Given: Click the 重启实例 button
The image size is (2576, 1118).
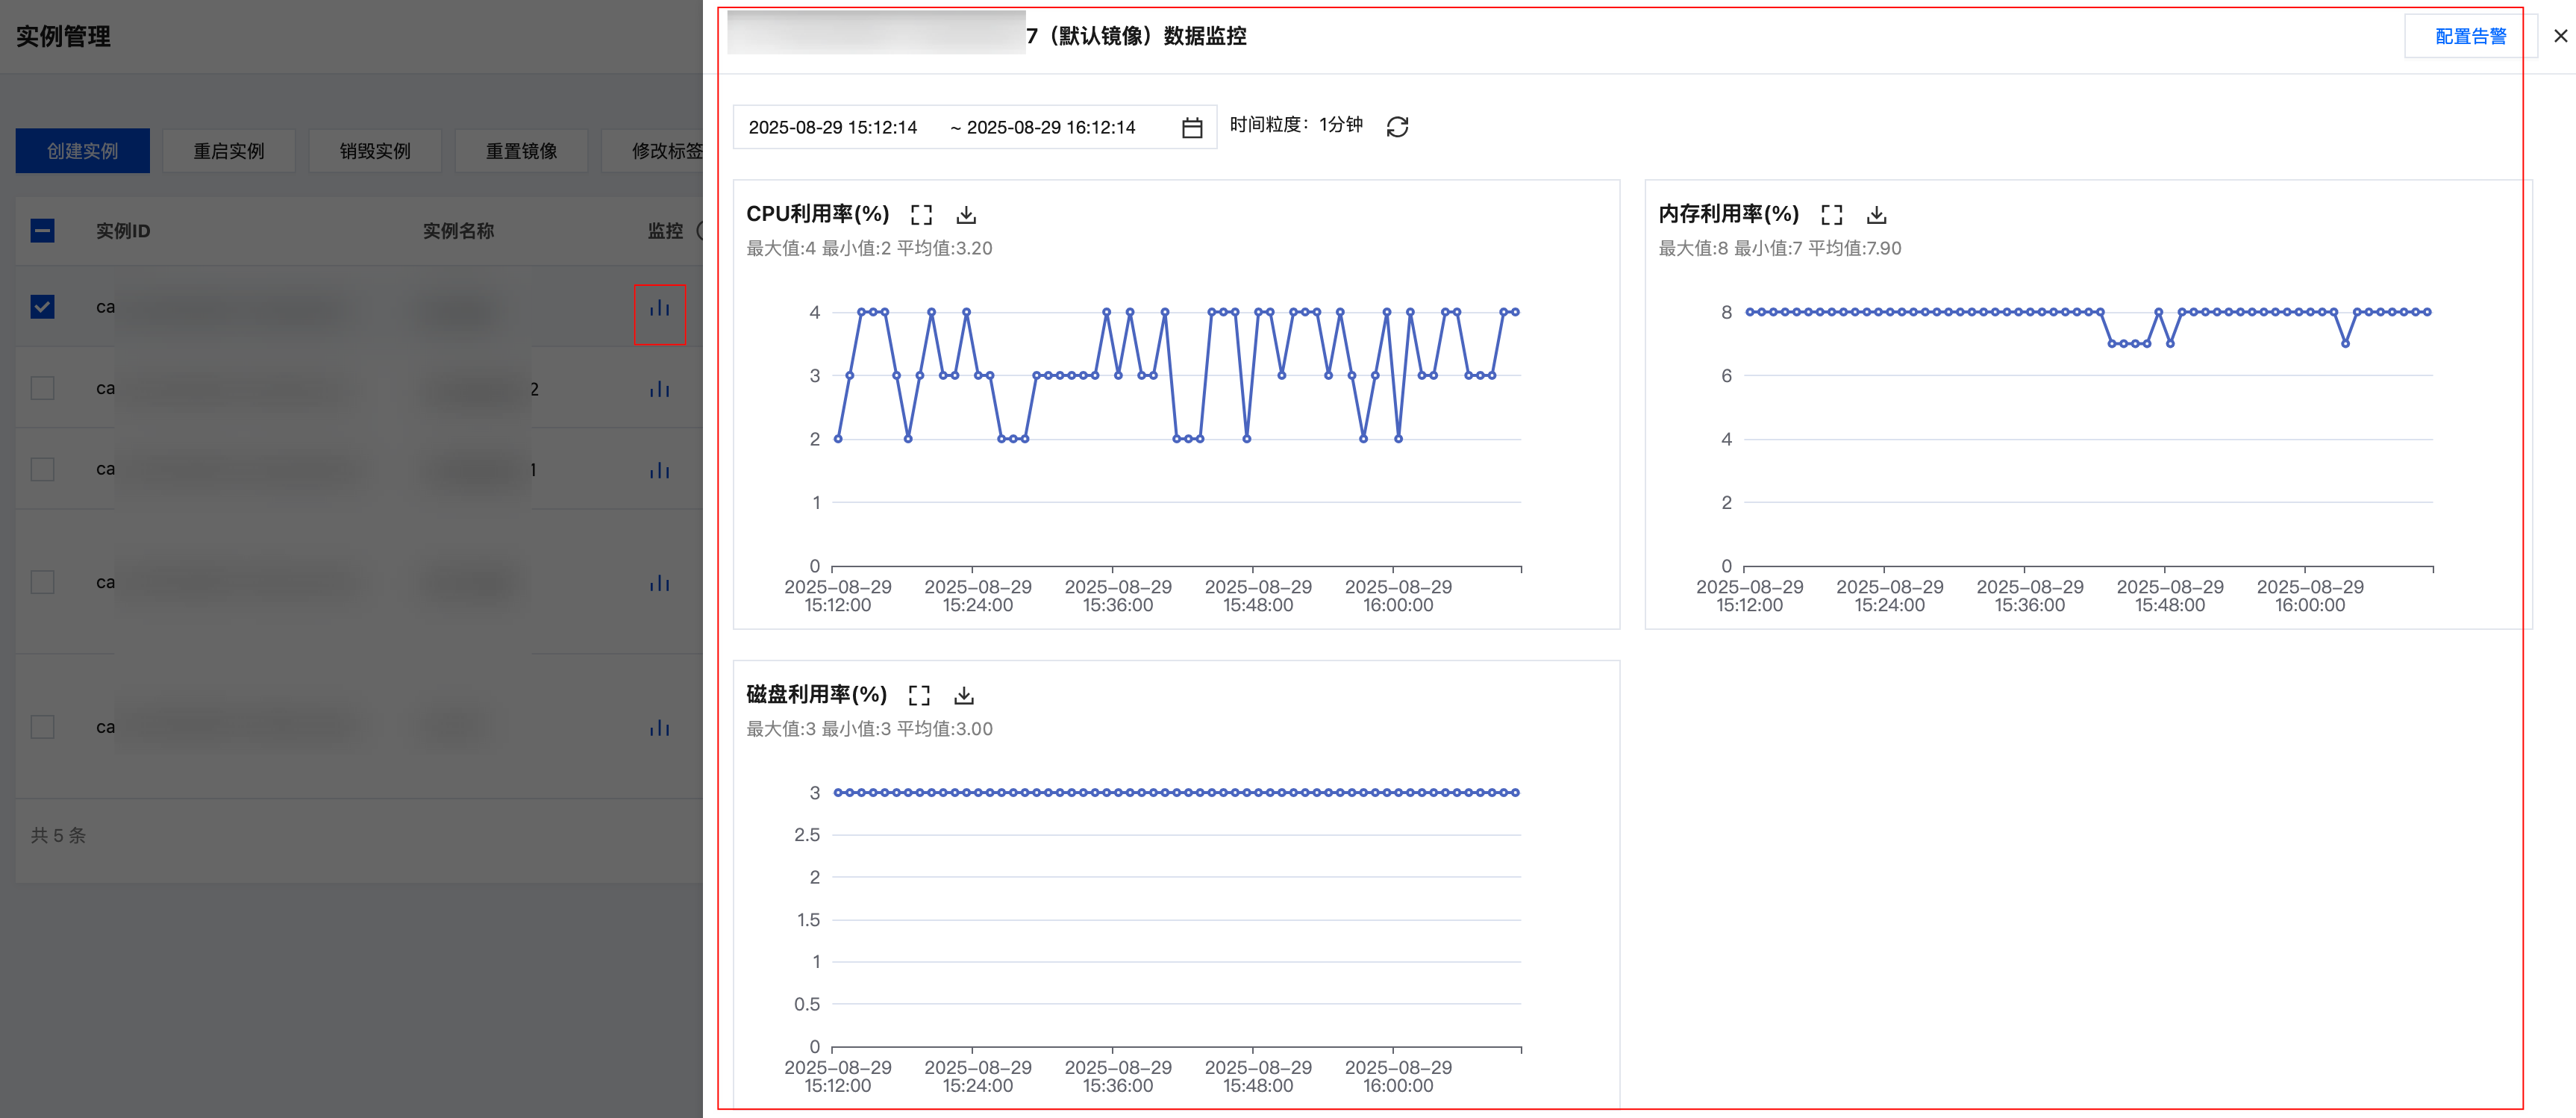Looking at the screenshot, I should (228, 150).
